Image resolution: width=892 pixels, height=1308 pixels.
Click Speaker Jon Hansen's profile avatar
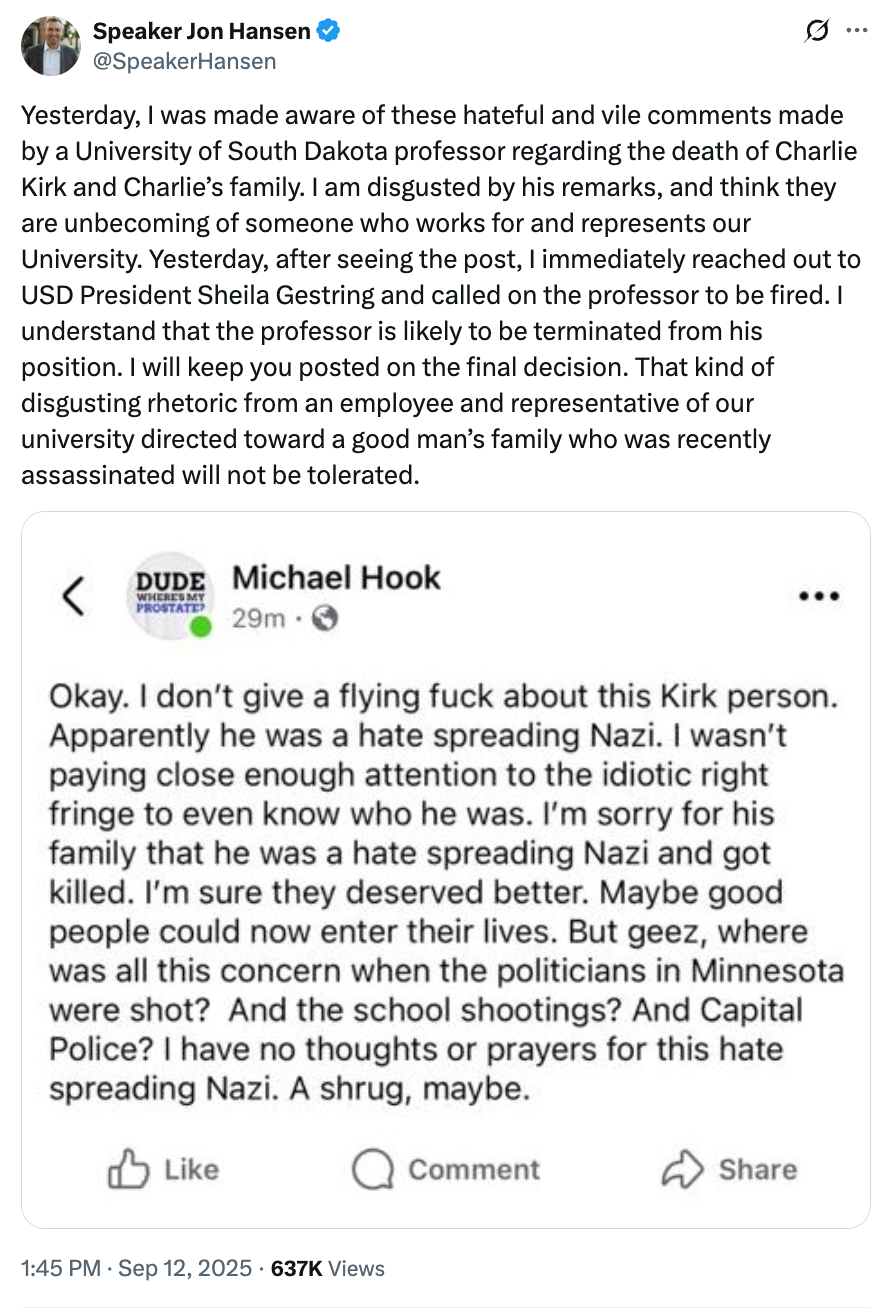point(49,45)
